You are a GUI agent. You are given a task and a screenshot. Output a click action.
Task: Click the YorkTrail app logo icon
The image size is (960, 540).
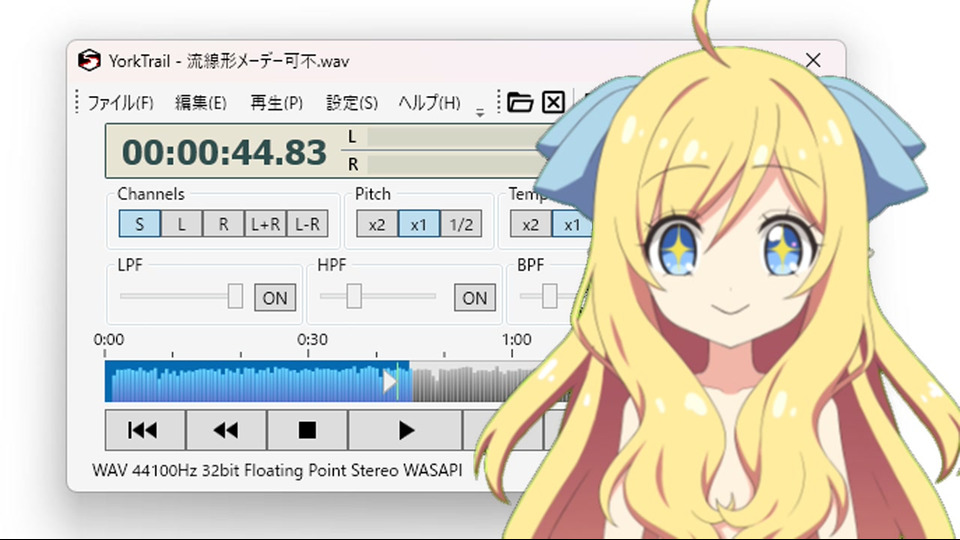pos(89,61)
